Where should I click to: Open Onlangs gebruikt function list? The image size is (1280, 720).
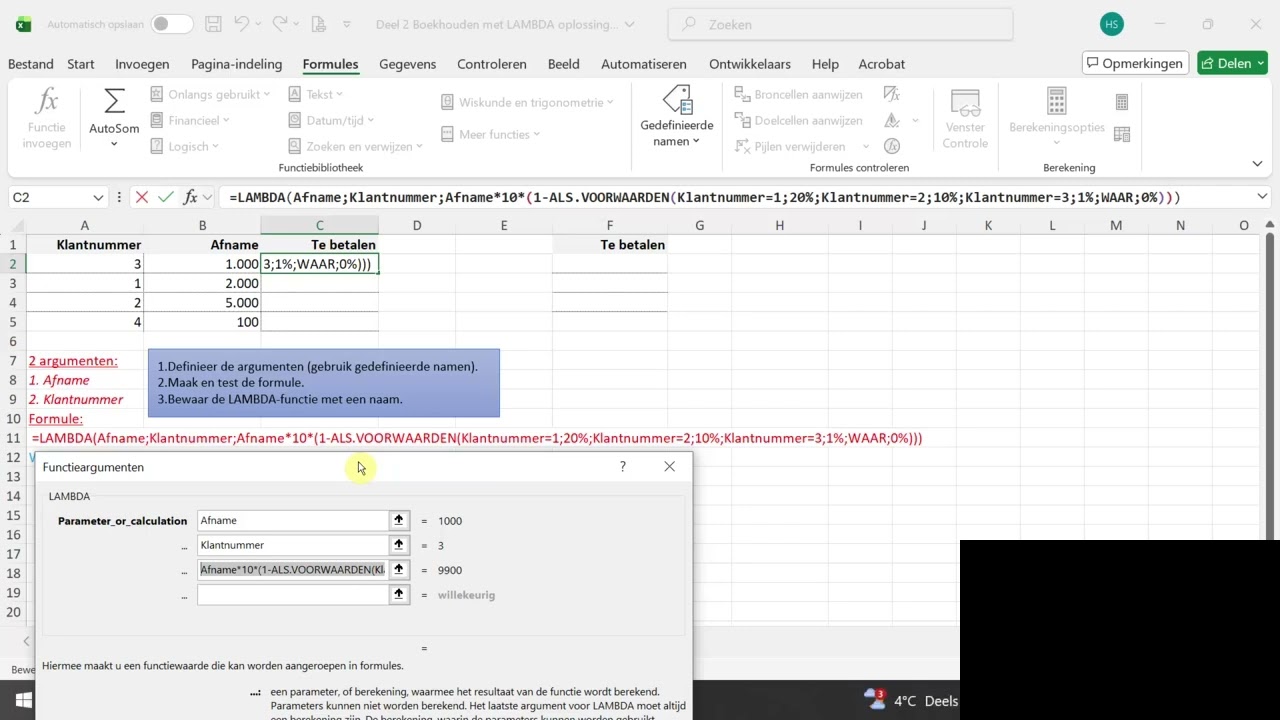point(210,94)
